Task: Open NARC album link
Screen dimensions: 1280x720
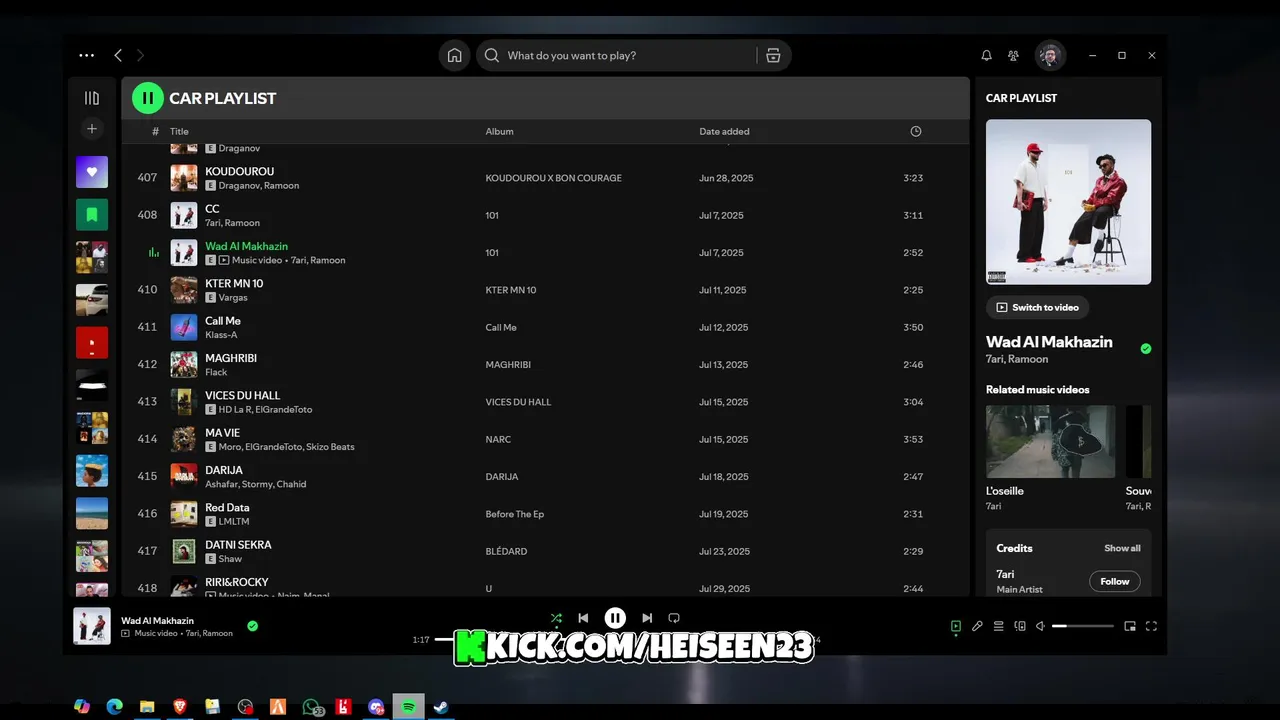Action: point(498,440)
